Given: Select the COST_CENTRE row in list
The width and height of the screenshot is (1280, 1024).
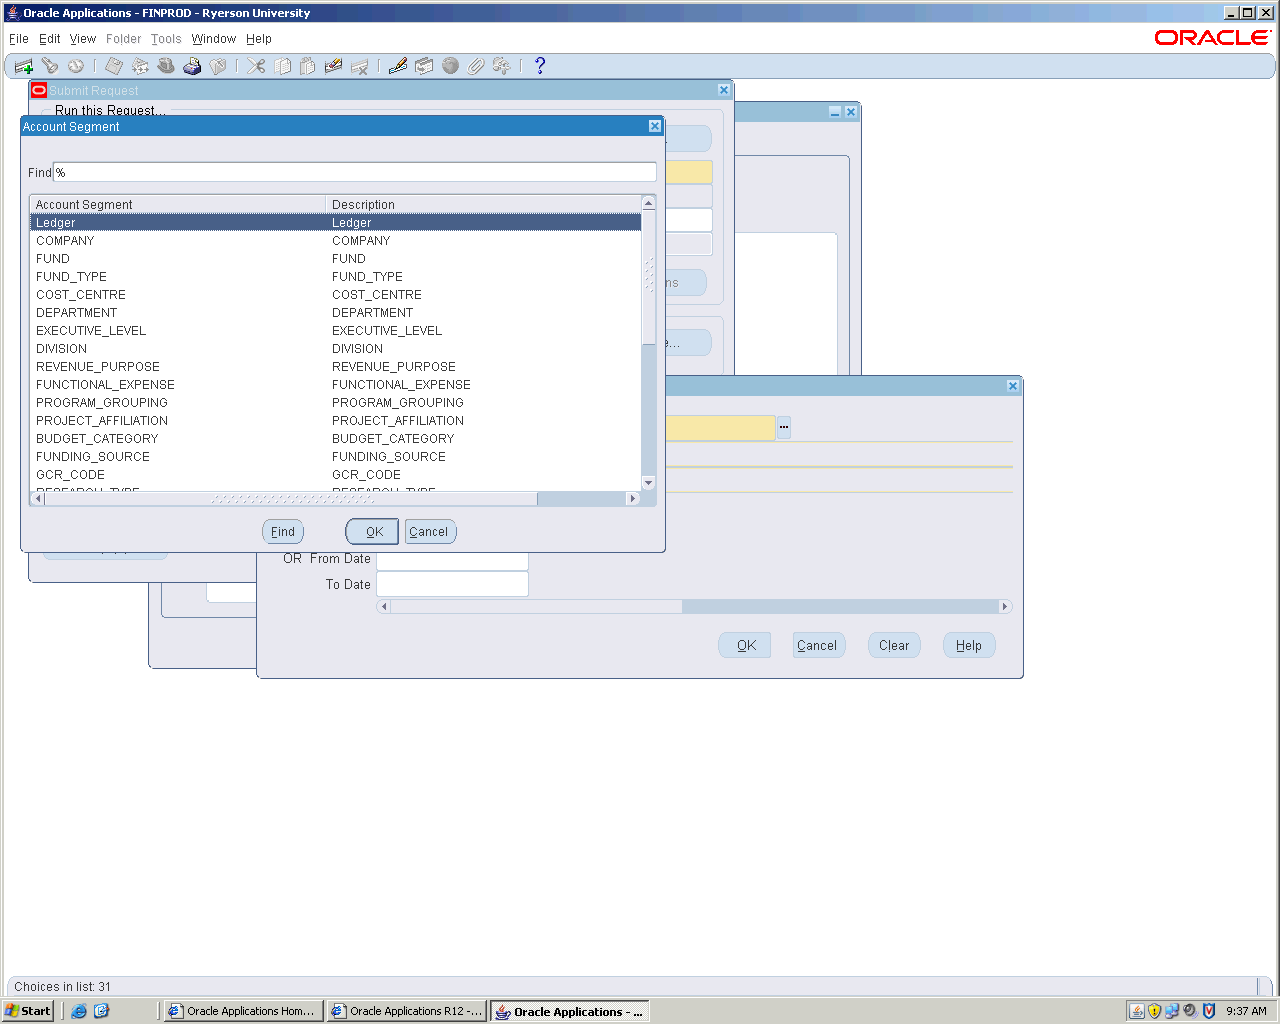Looking at the screenshot, I should 81,295.
